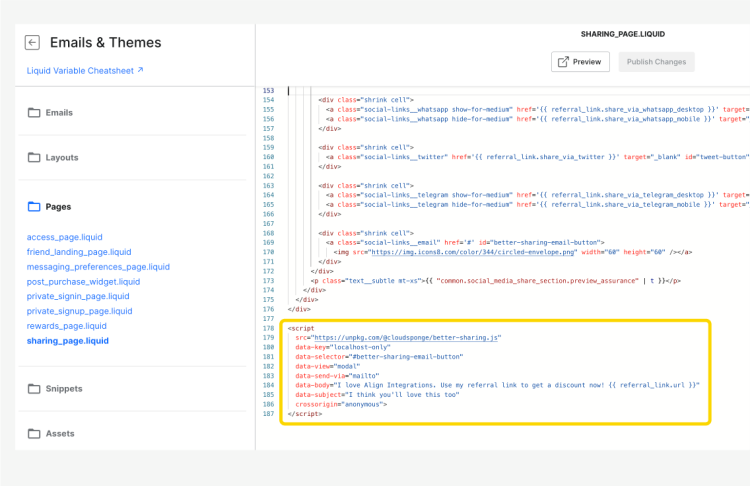Image resolution: width=750 pixels, height=486 pixels.
Task: Click the SHARING_PAGE.LIQUID editor title
Action: coord(623,34)
